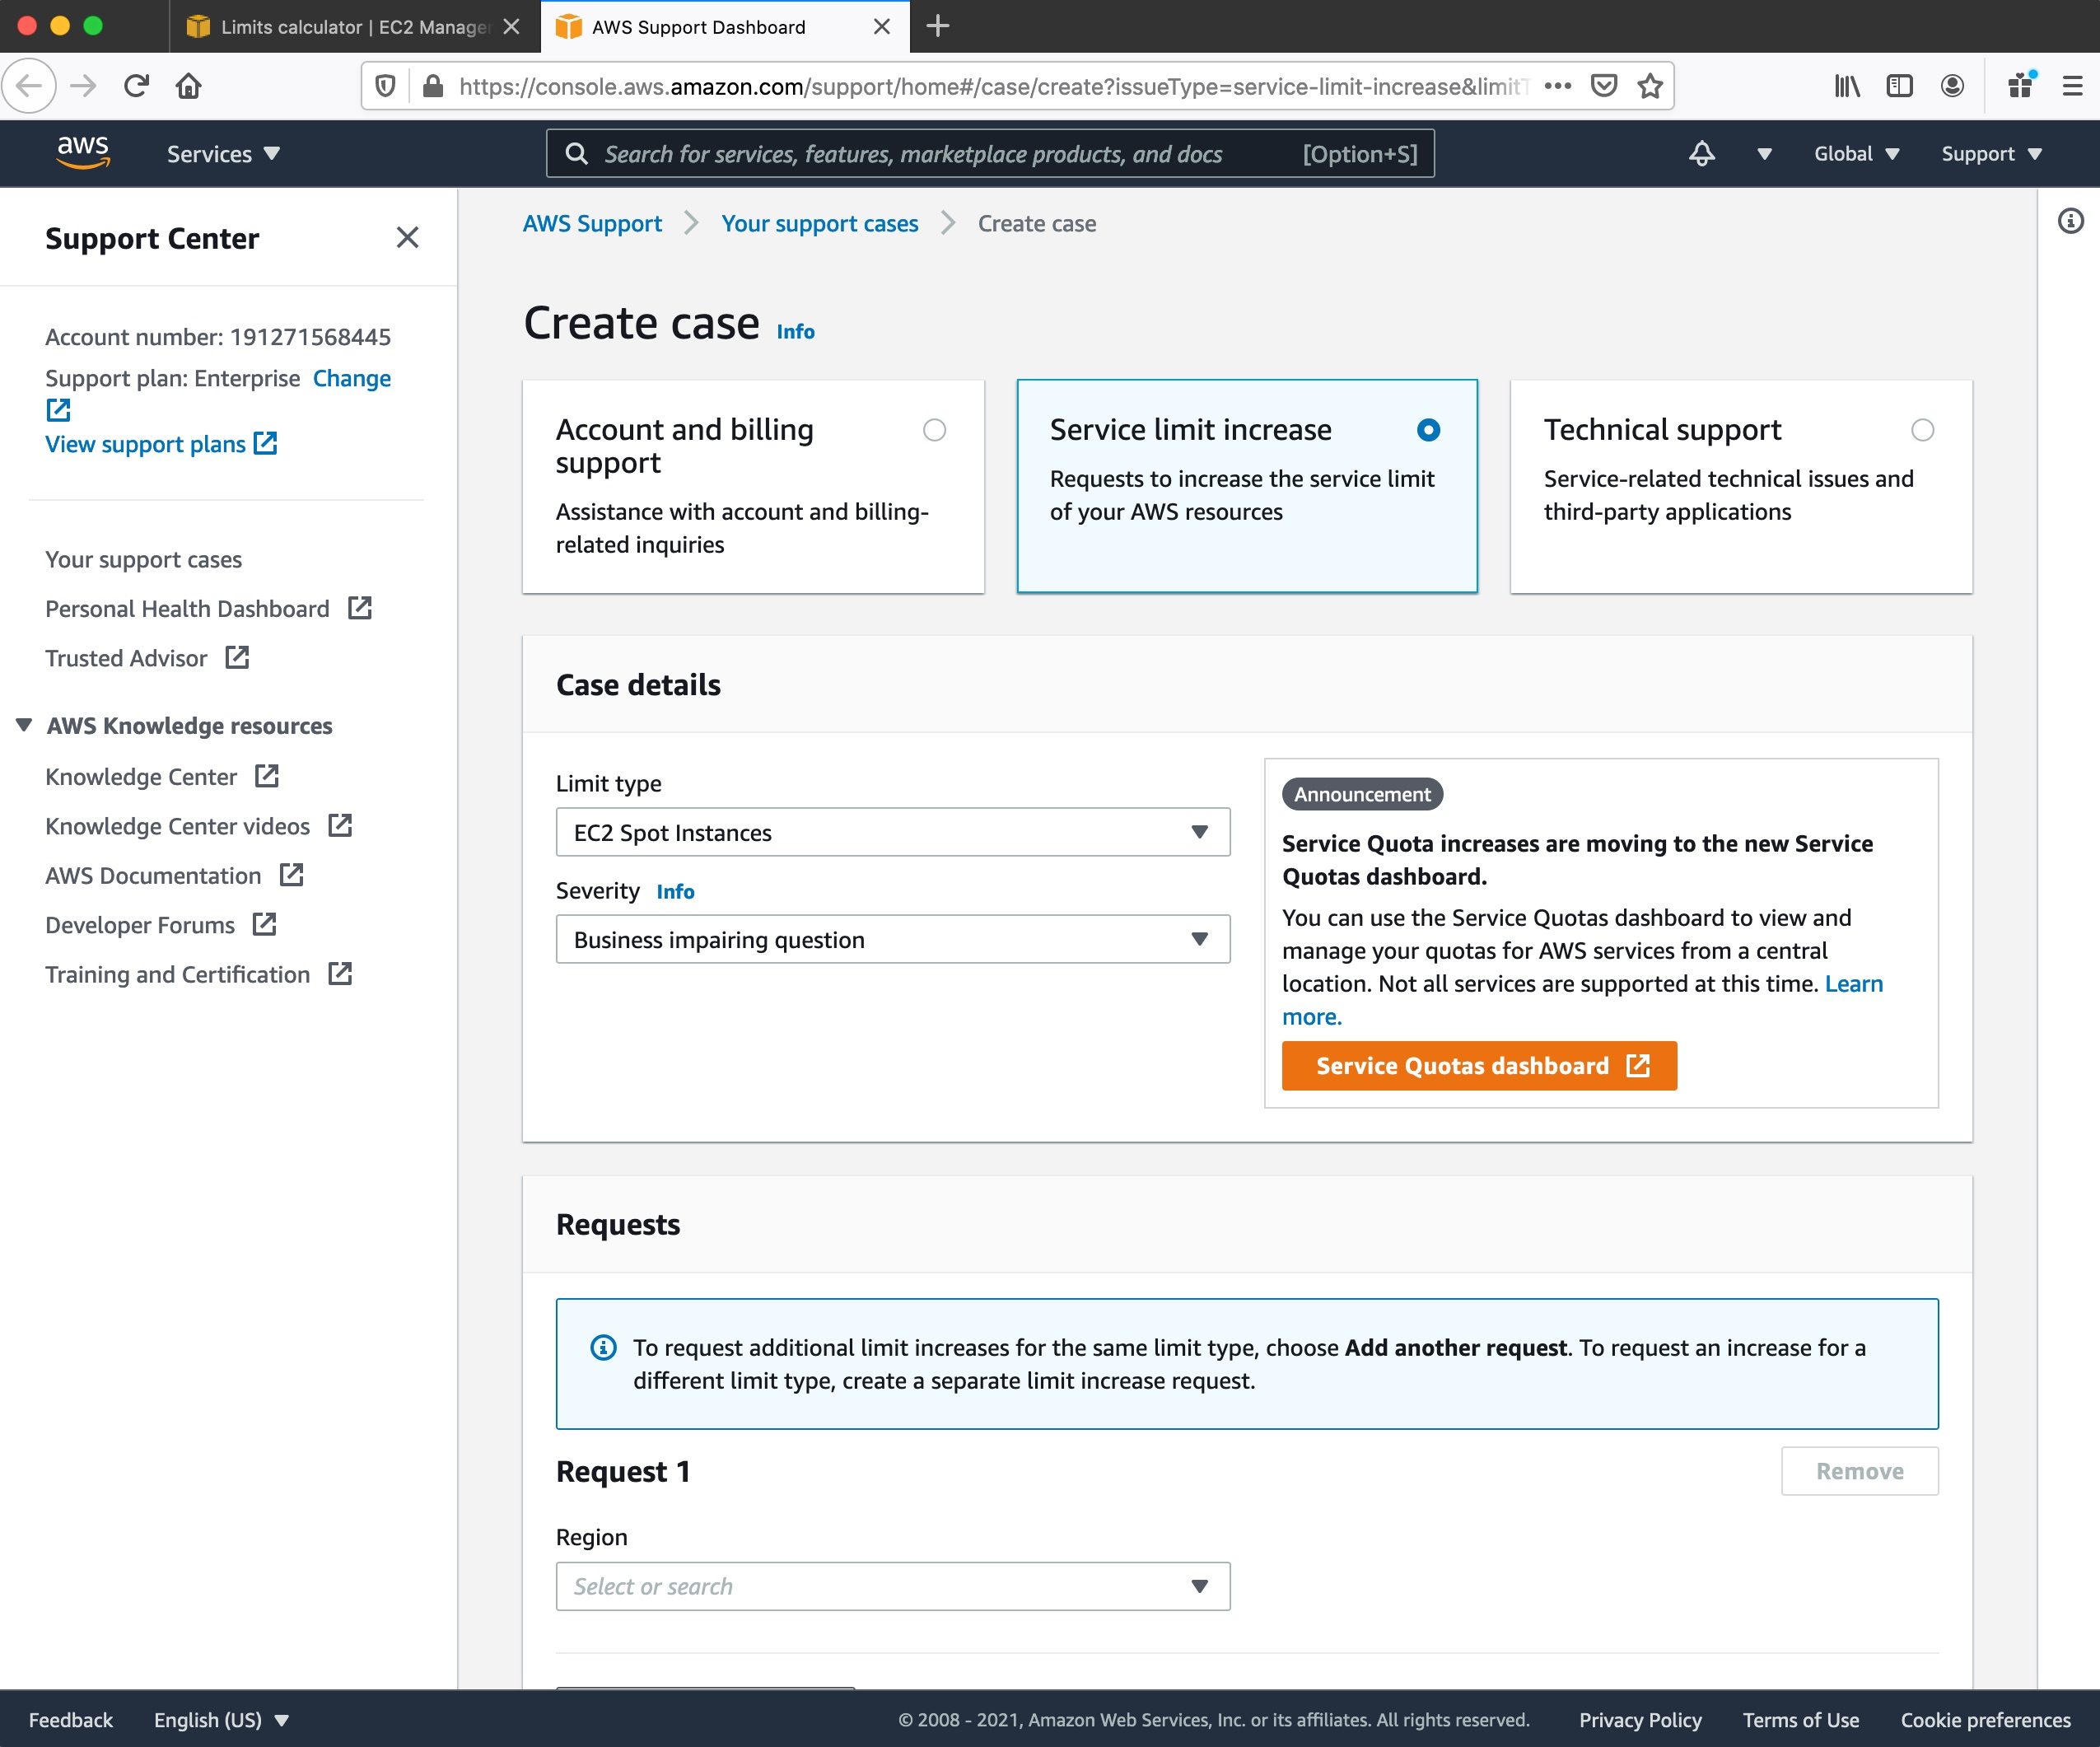Close the Support Center side panel
Viewport: 2100px width, 1747px height.
pyautogui.click(x=407, y=237)
